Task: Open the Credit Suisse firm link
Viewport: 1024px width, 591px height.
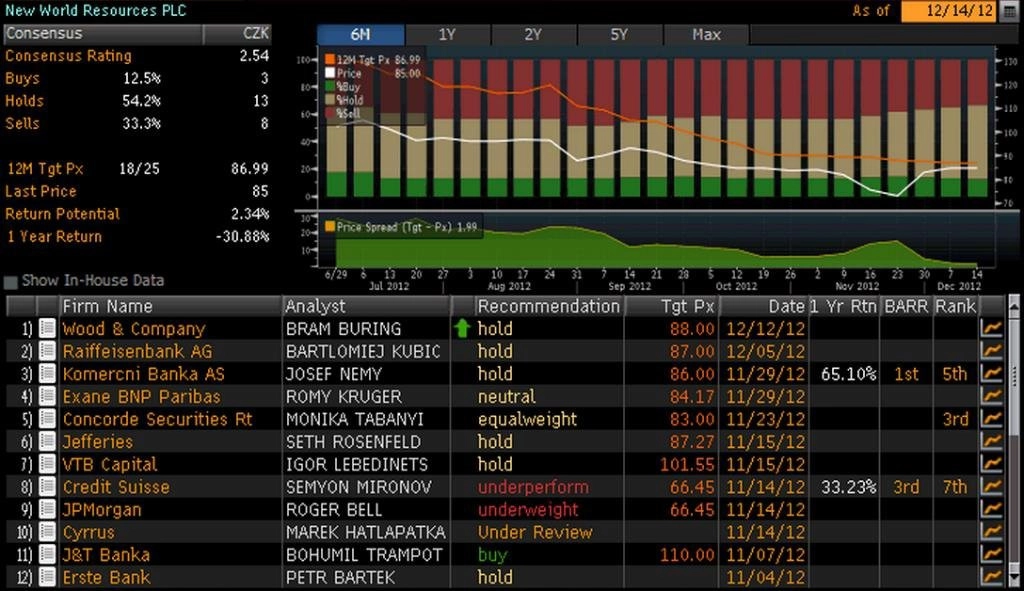Action: click(116, 487)
